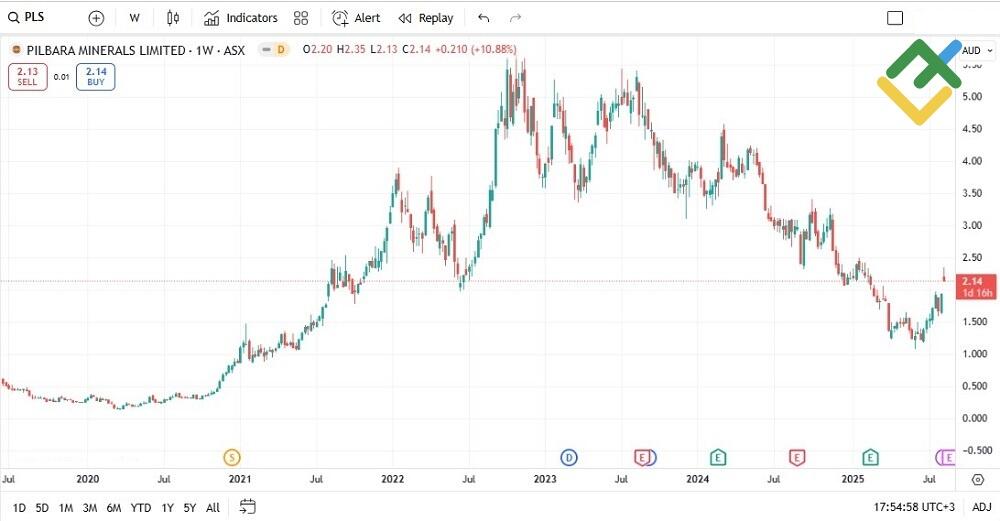This screenshot has width=1000, height=521.
Task: Select the 3M time range
Action: coord(90,508)
